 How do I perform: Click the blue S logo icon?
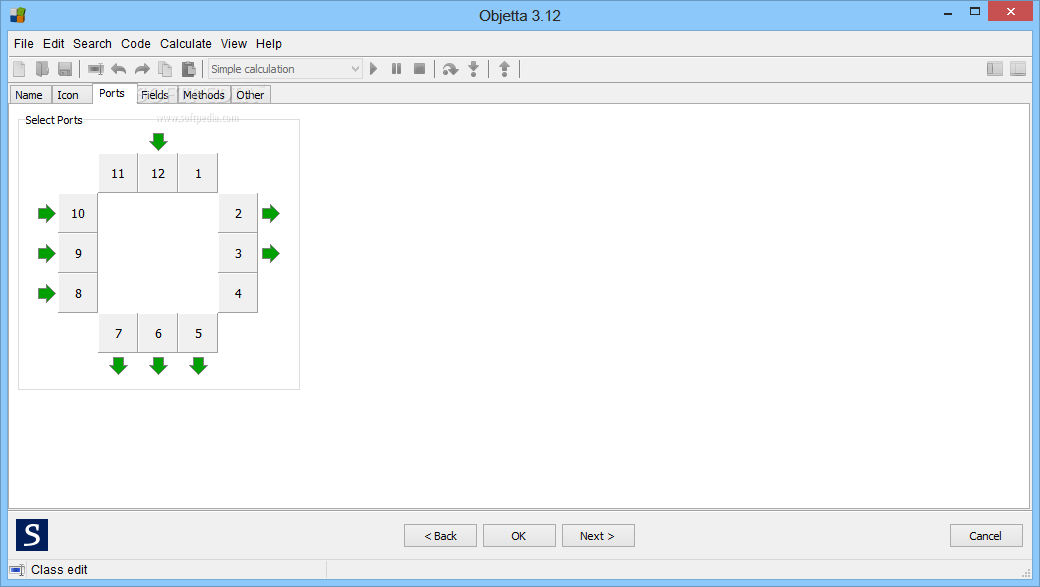[32, 535]
